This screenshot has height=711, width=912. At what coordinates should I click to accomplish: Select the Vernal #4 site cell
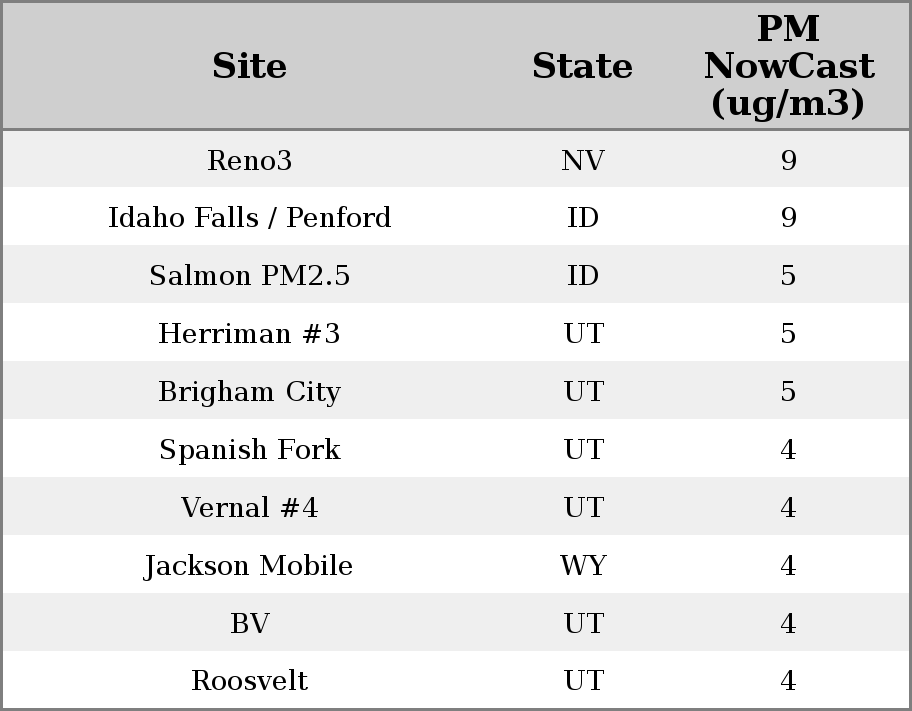[249, 508]
